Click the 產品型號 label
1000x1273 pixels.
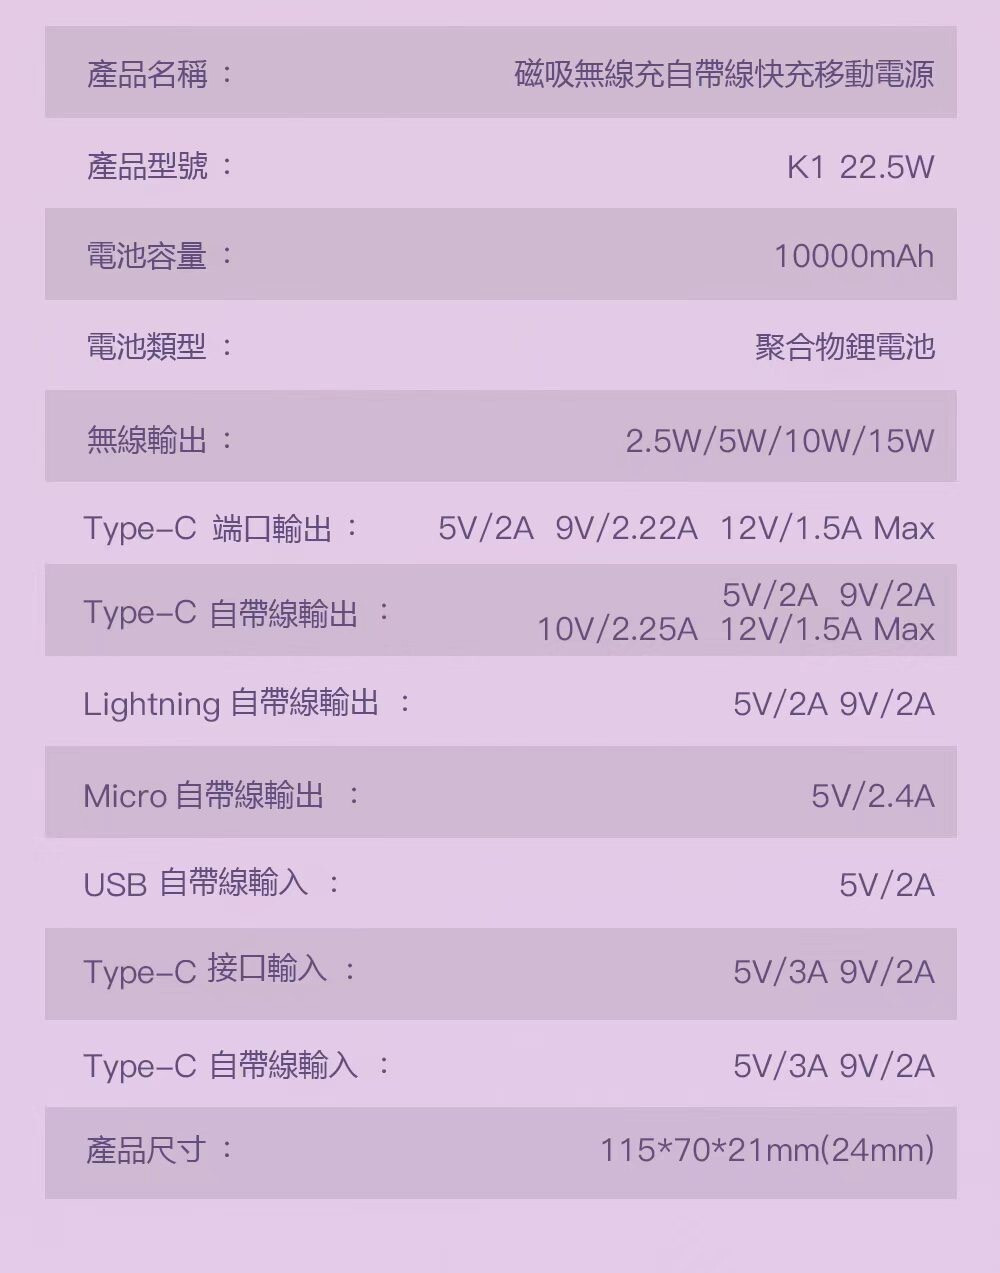[x=147, y=166]
